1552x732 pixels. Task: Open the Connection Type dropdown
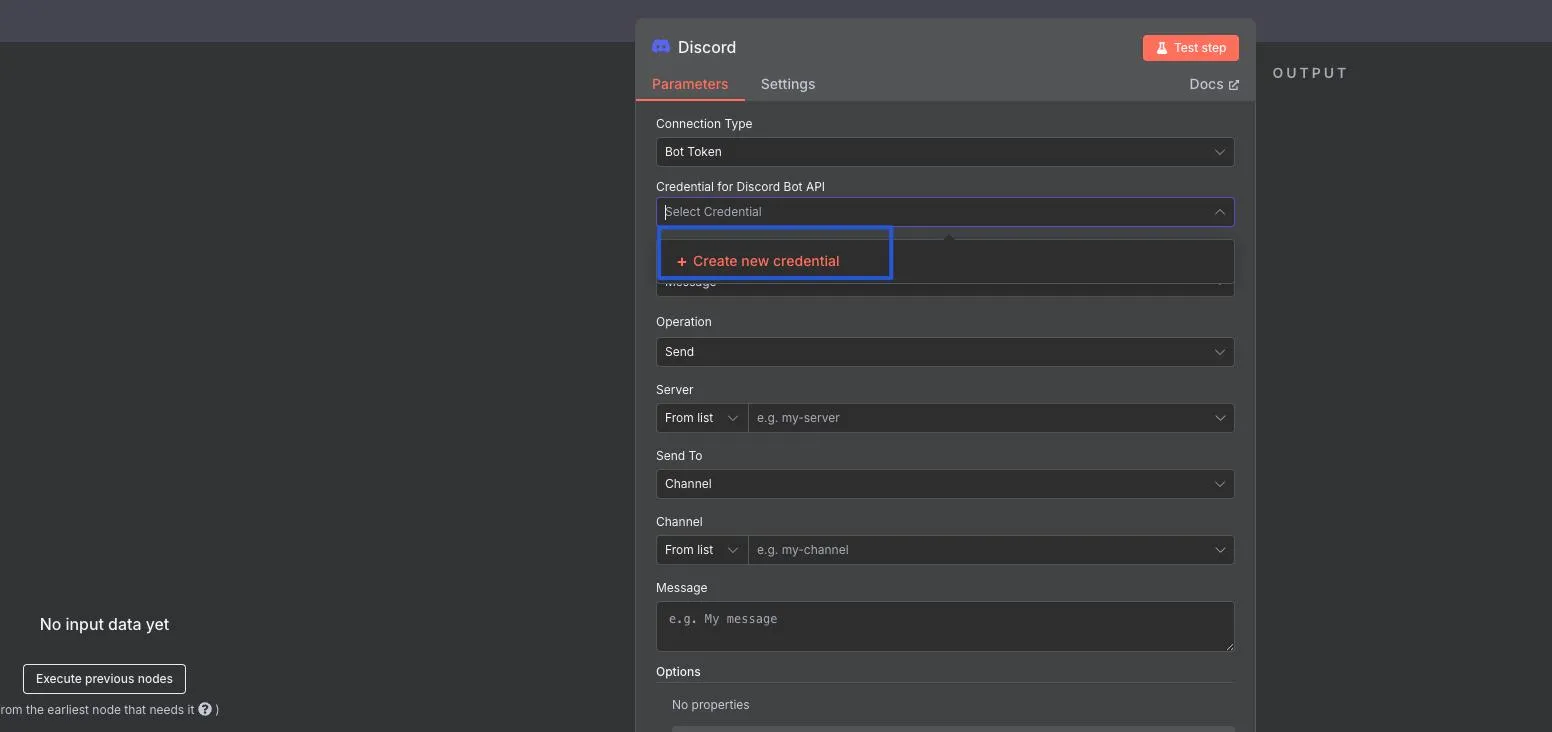[x=945, y=152]
